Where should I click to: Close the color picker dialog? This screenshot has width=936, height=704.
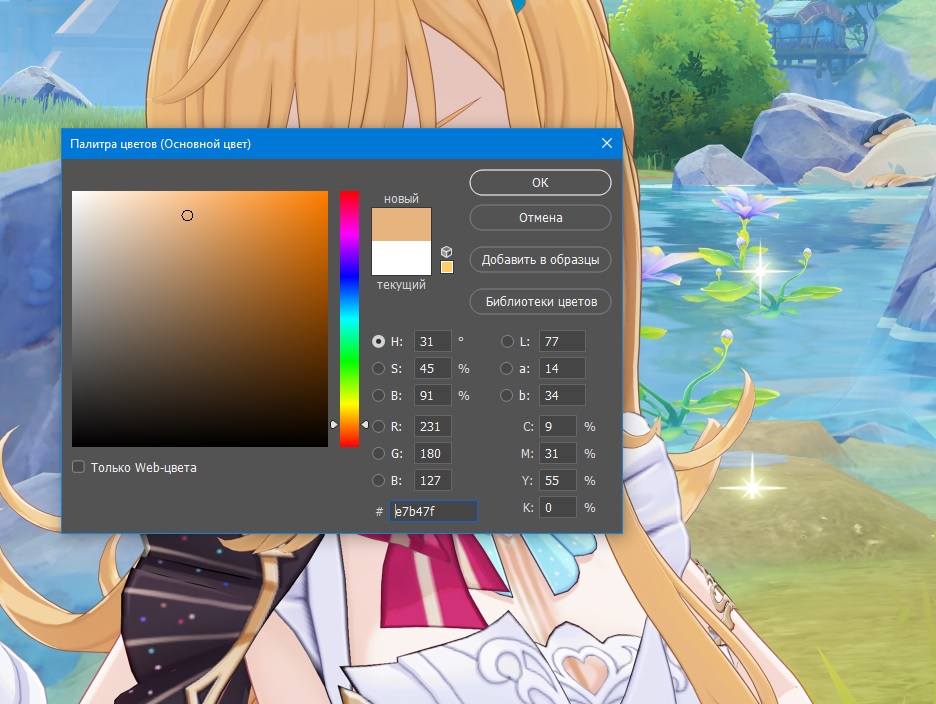607,143
